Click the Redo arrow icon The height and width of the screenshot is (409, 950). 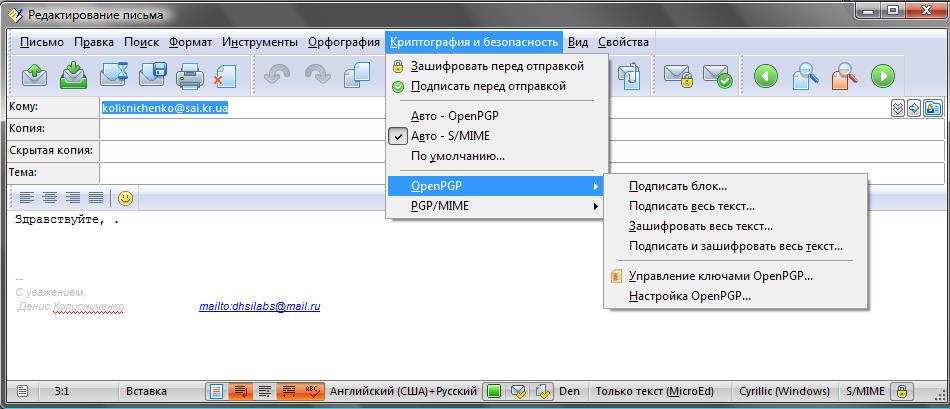click(317, 75)
